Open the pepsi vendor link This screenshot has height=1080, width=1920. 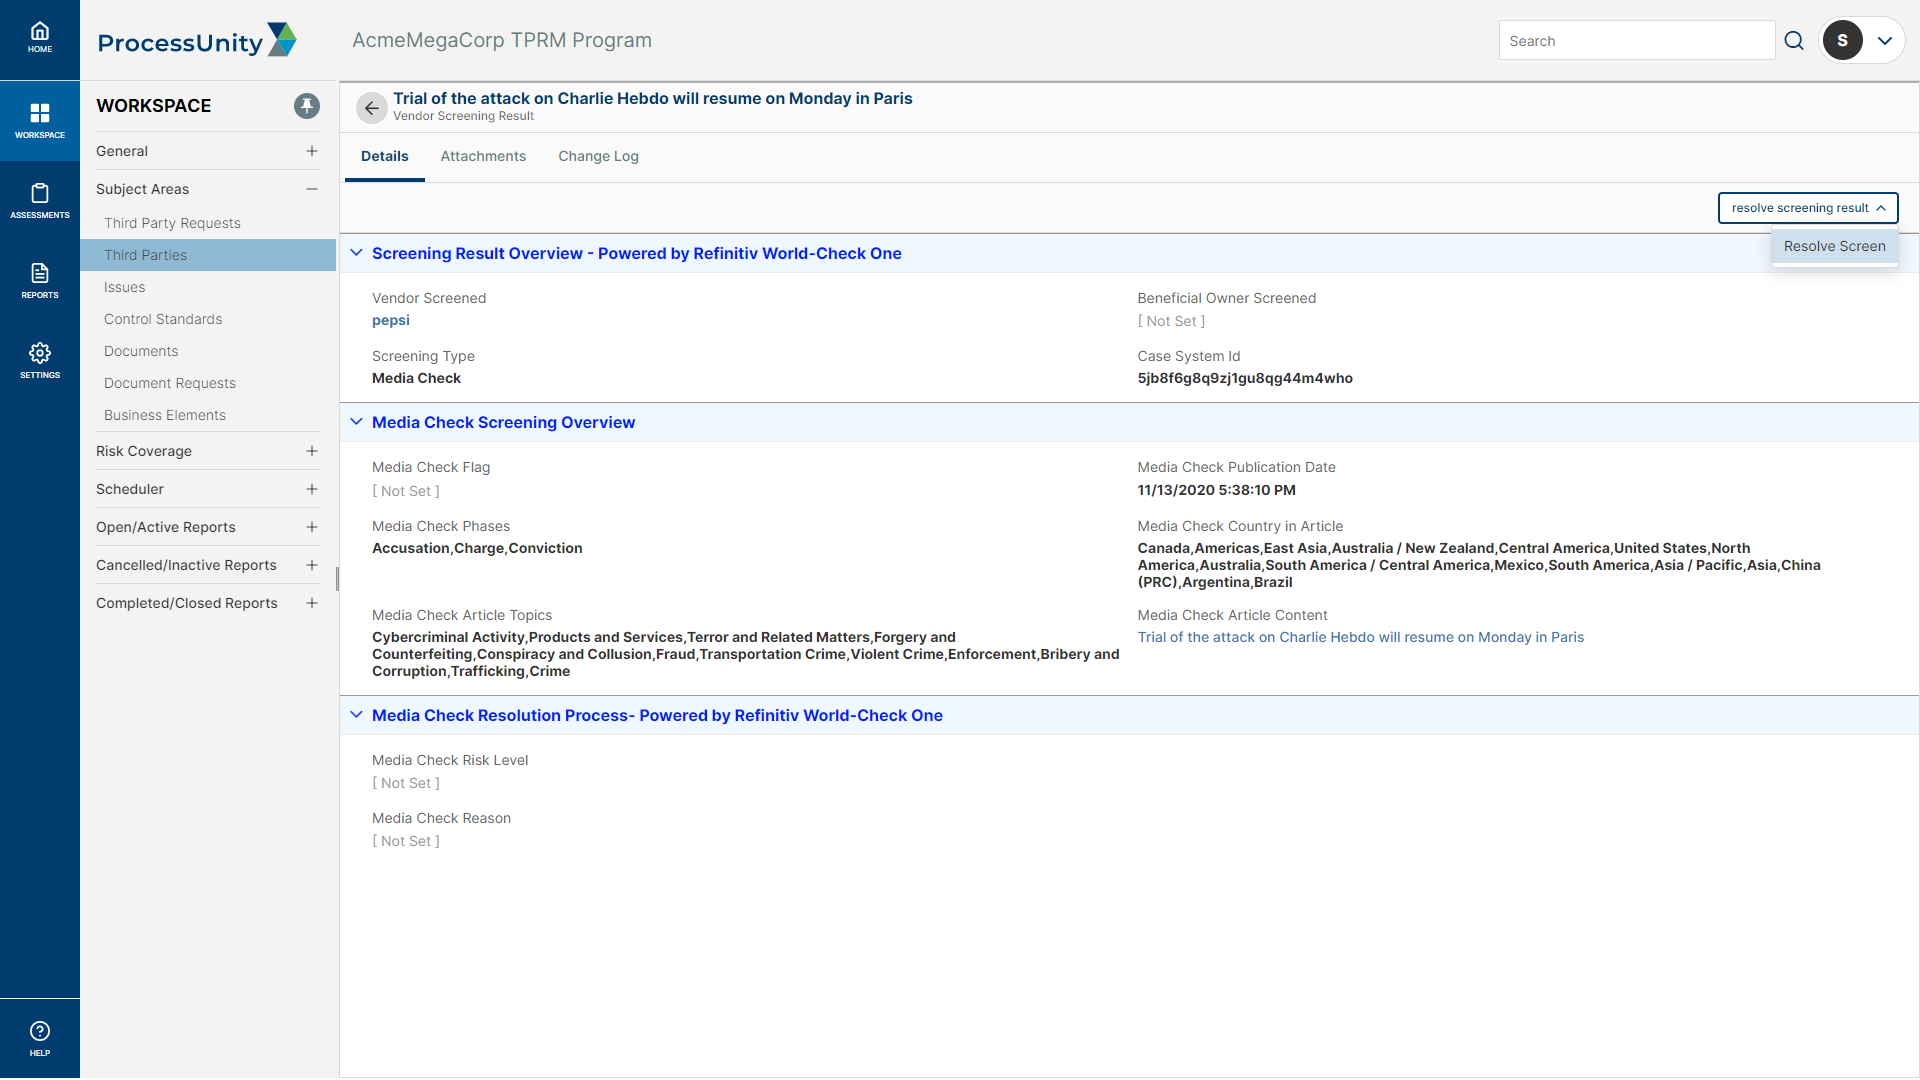coord(391,320)
